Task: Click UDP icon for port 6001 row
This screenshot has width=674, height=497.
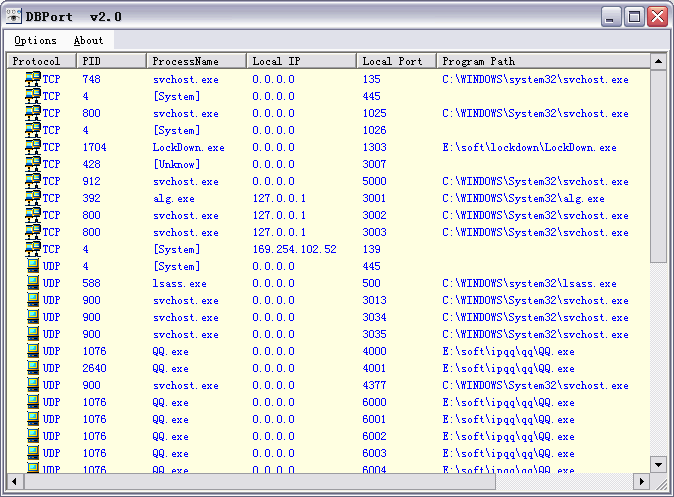Action: pos(33,419)
